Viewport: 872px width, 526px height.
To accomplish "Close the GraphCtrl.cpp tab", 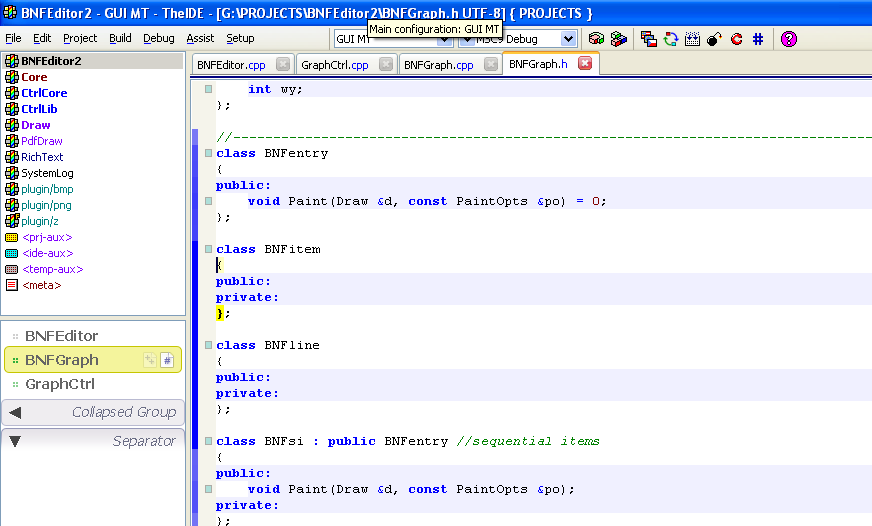I will tap(386, 64).
